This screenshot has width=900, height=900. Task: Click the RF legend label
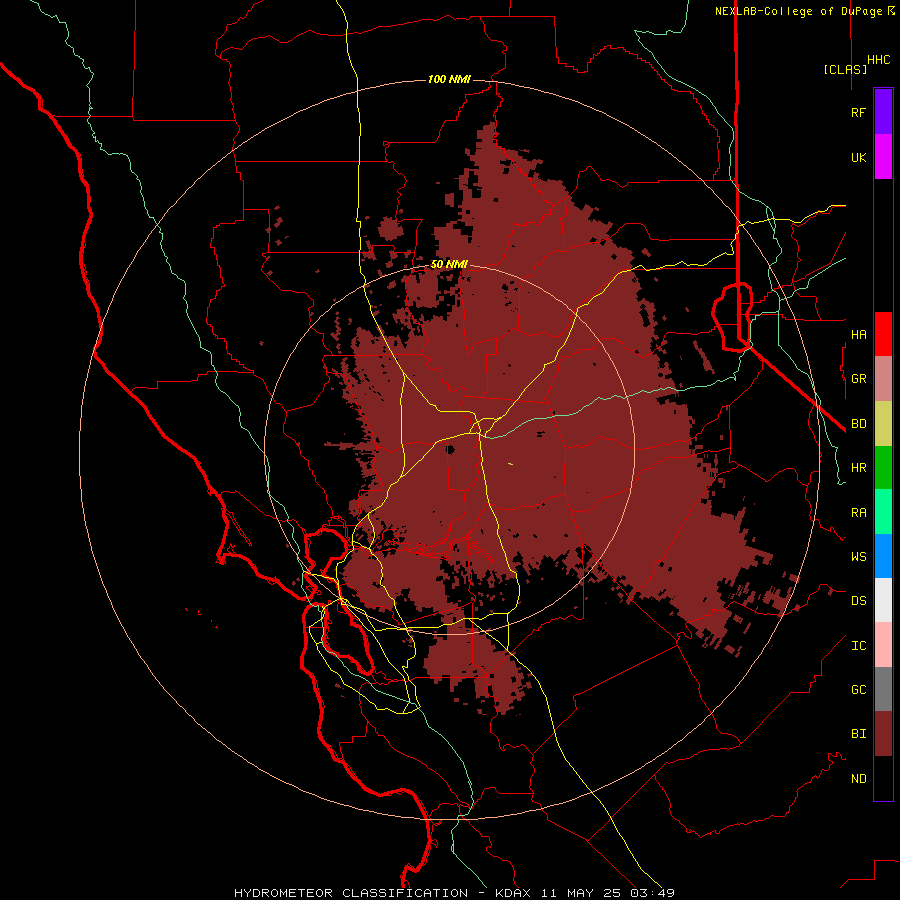tap(859, 113)
